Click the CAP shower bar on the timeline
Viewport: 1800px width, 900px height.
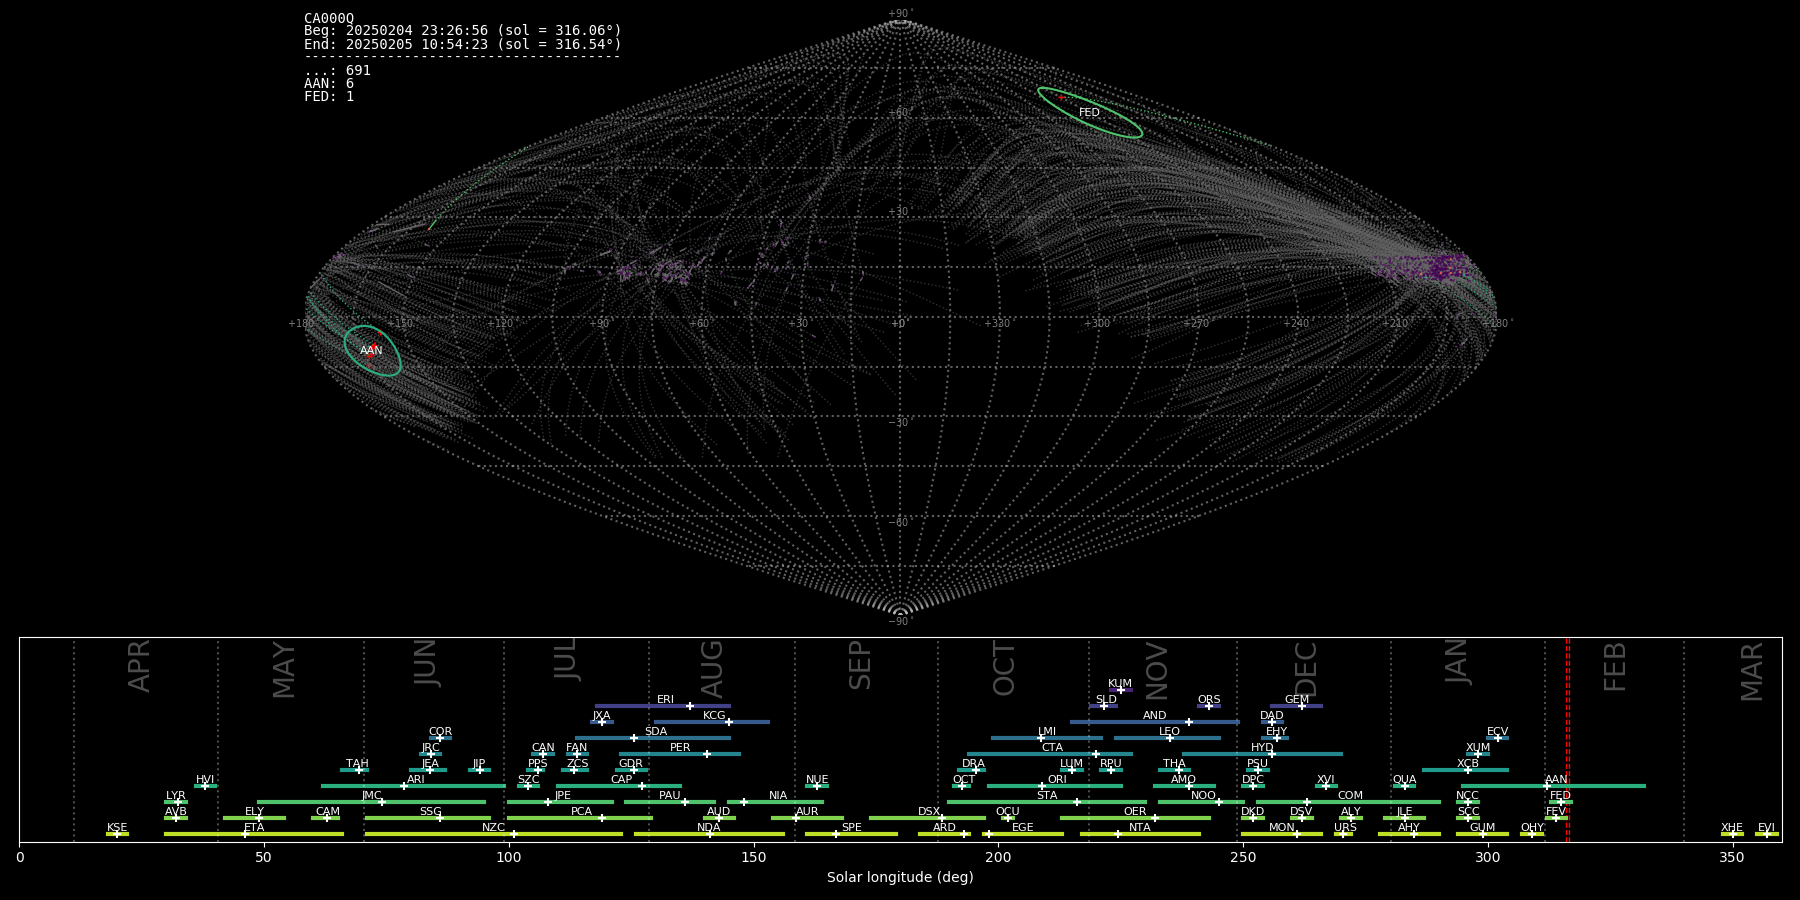click(x=619, y=786)
